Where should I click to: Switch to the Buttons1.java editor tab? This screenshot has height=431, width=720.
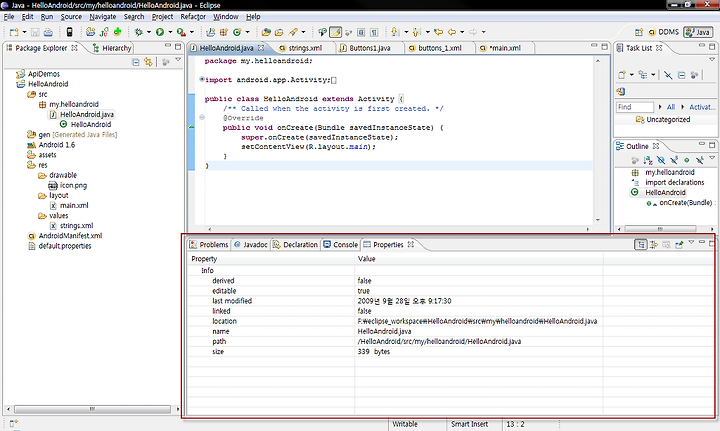pos(365,48)
